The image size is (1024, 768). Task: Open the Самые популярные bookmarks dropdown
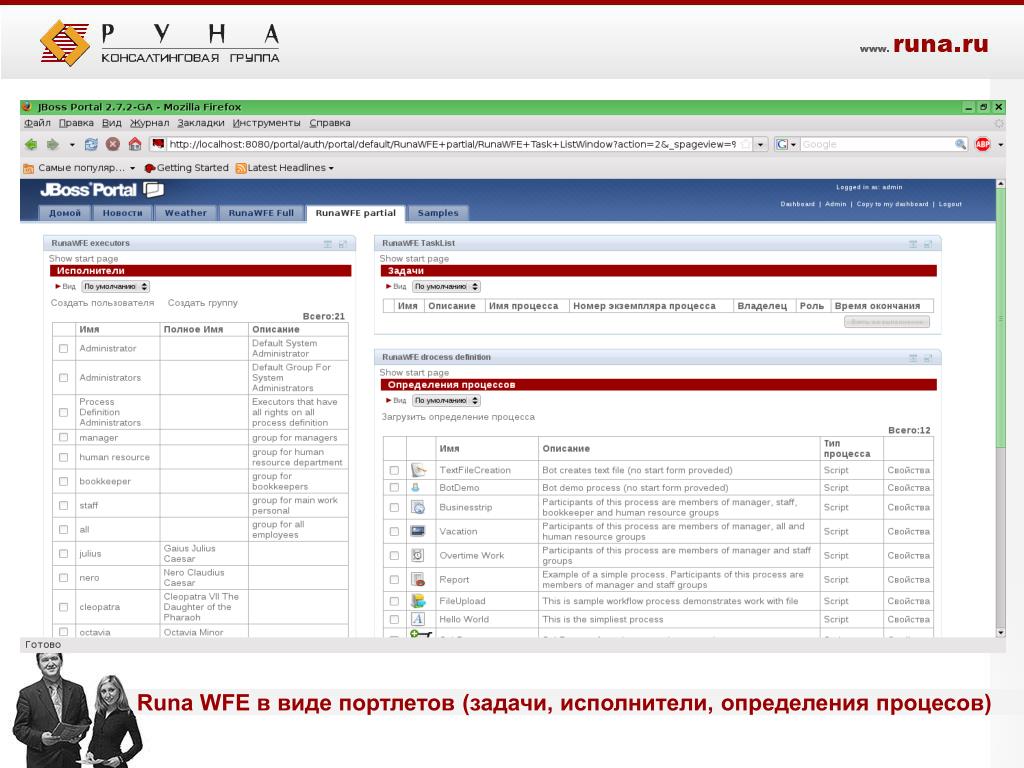tap(133, 168)
